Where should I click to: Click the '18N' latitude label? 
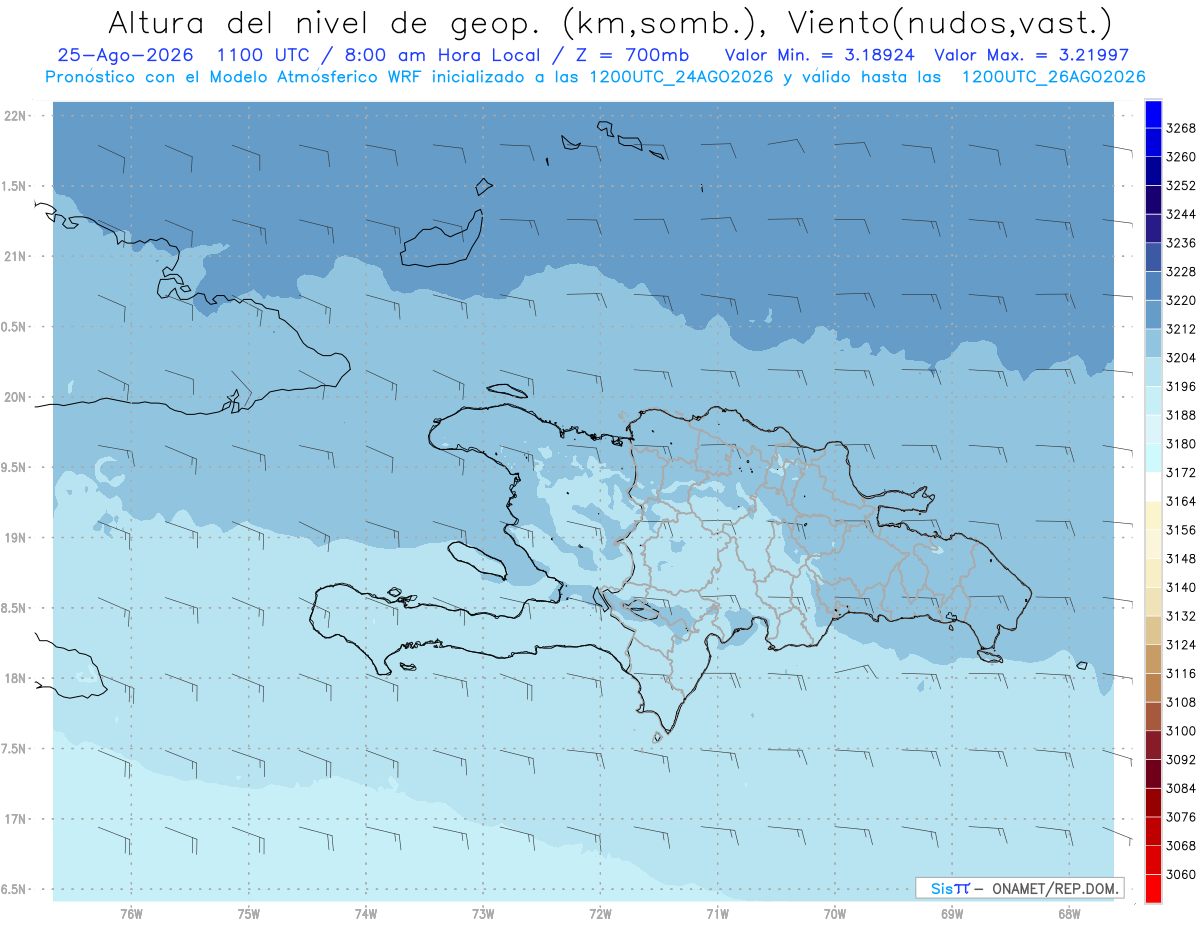[16, 678]
